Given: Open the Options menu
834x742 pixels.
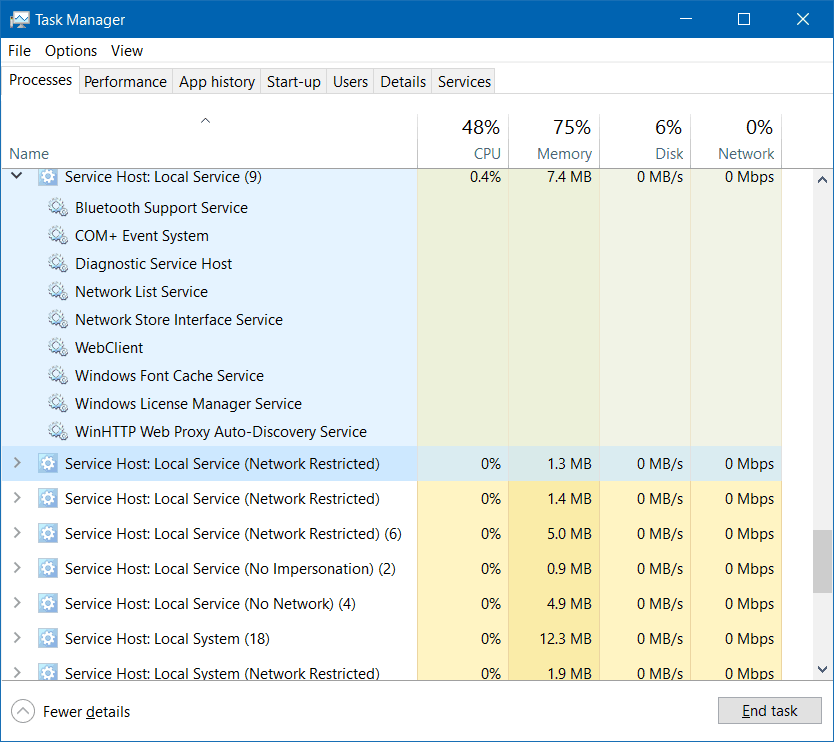Looking at the screenshot, I should (x=71, y=51).
